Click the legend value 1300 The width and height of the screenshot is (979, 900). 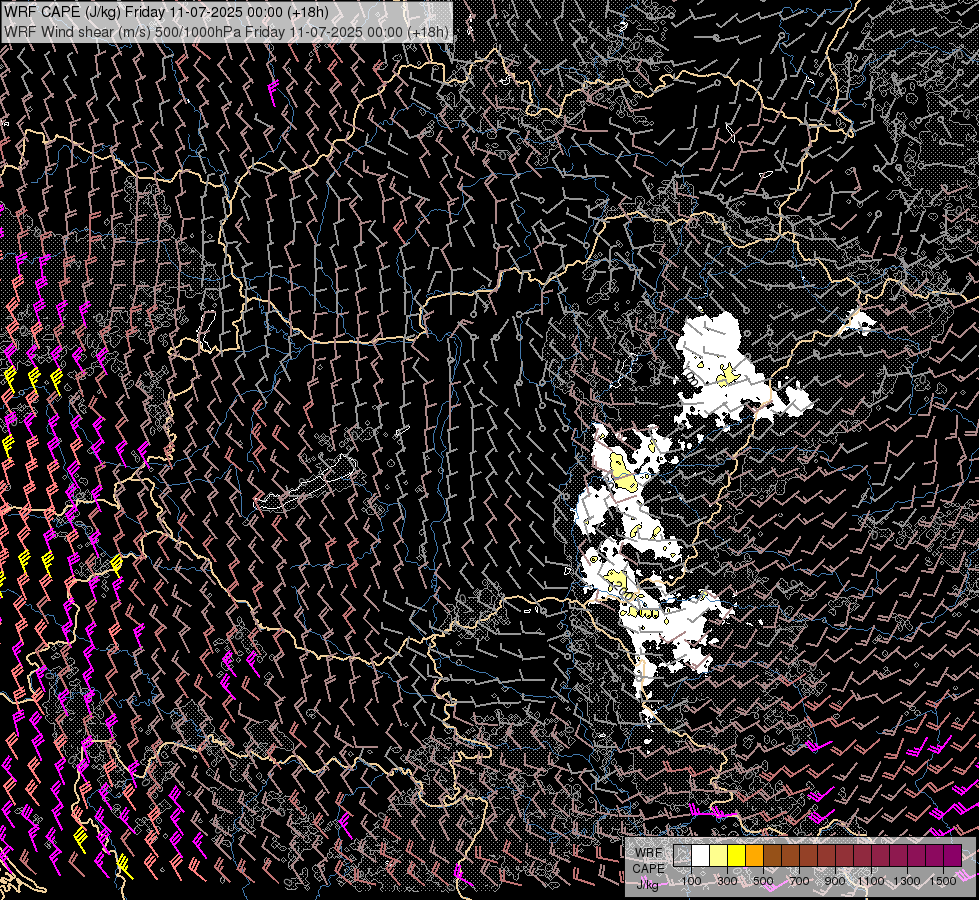coord(907,881)
